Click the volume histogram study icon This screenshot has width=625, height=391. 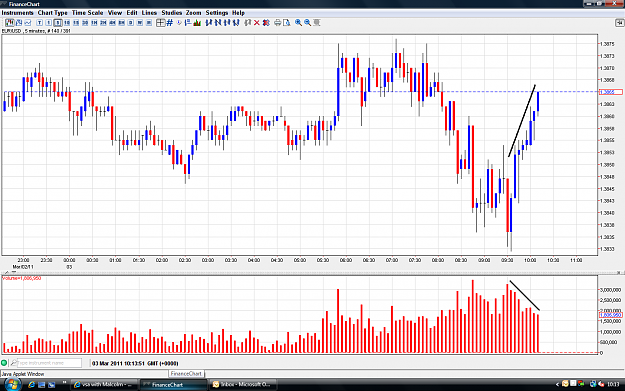197,23
